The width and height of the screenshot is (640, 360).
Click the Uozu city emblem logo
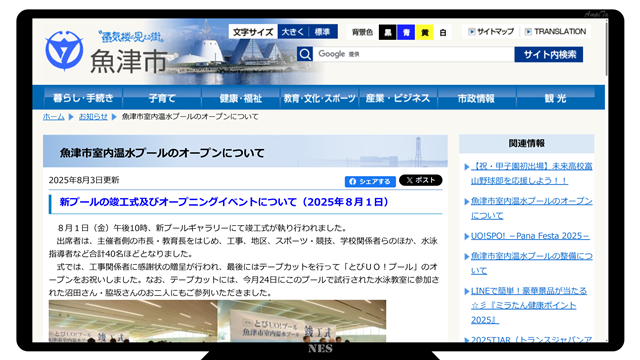tap(64, 51)
